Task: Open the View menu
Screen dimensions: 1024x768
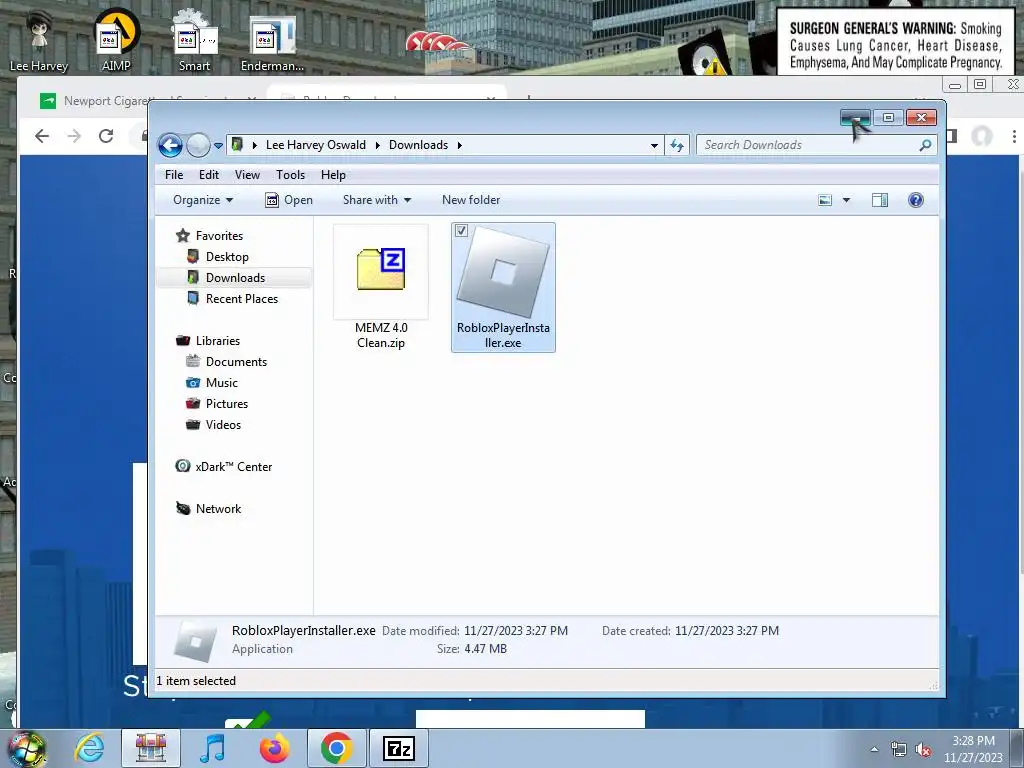Action: [x=248, y=174]
